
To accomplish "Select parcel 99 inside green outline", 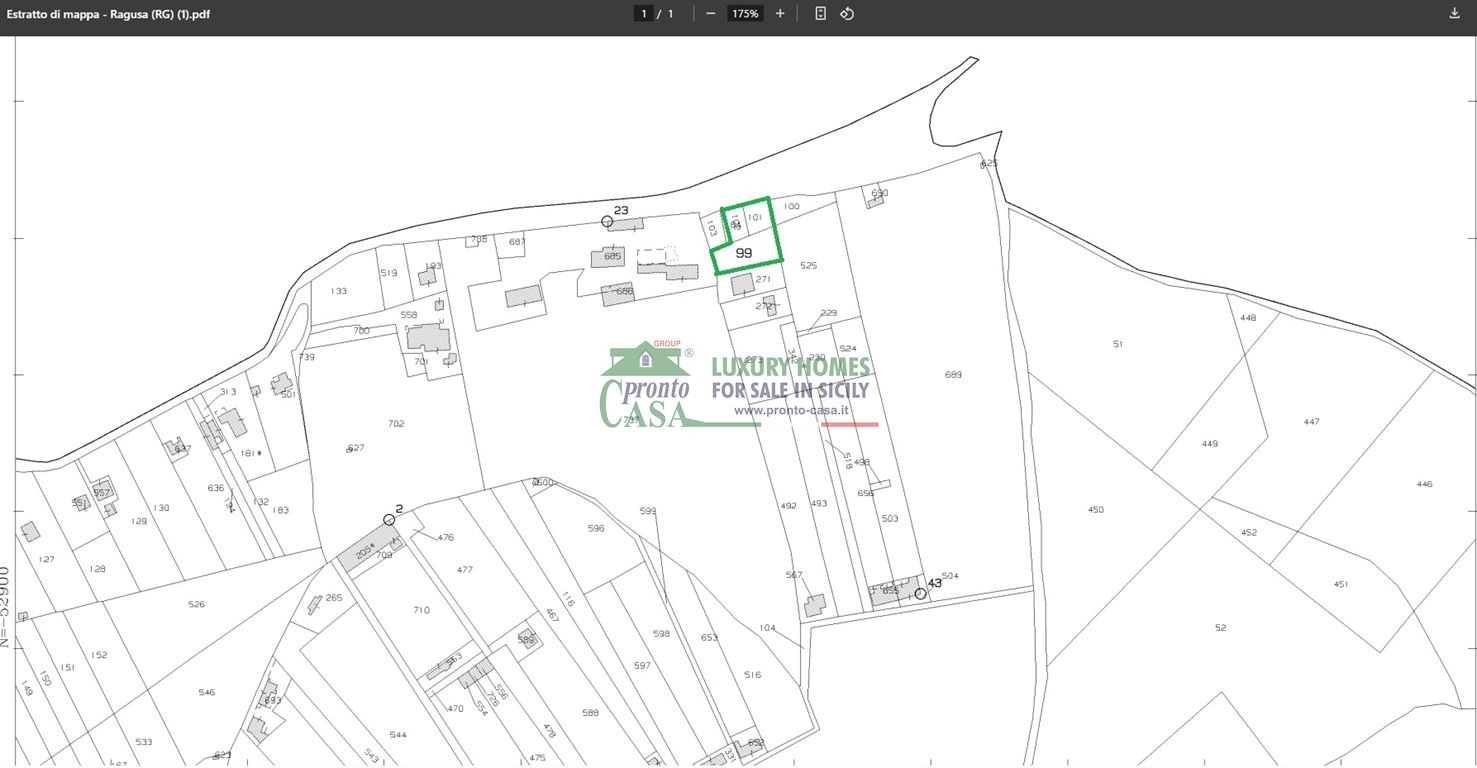I will (x=744, y=253).
